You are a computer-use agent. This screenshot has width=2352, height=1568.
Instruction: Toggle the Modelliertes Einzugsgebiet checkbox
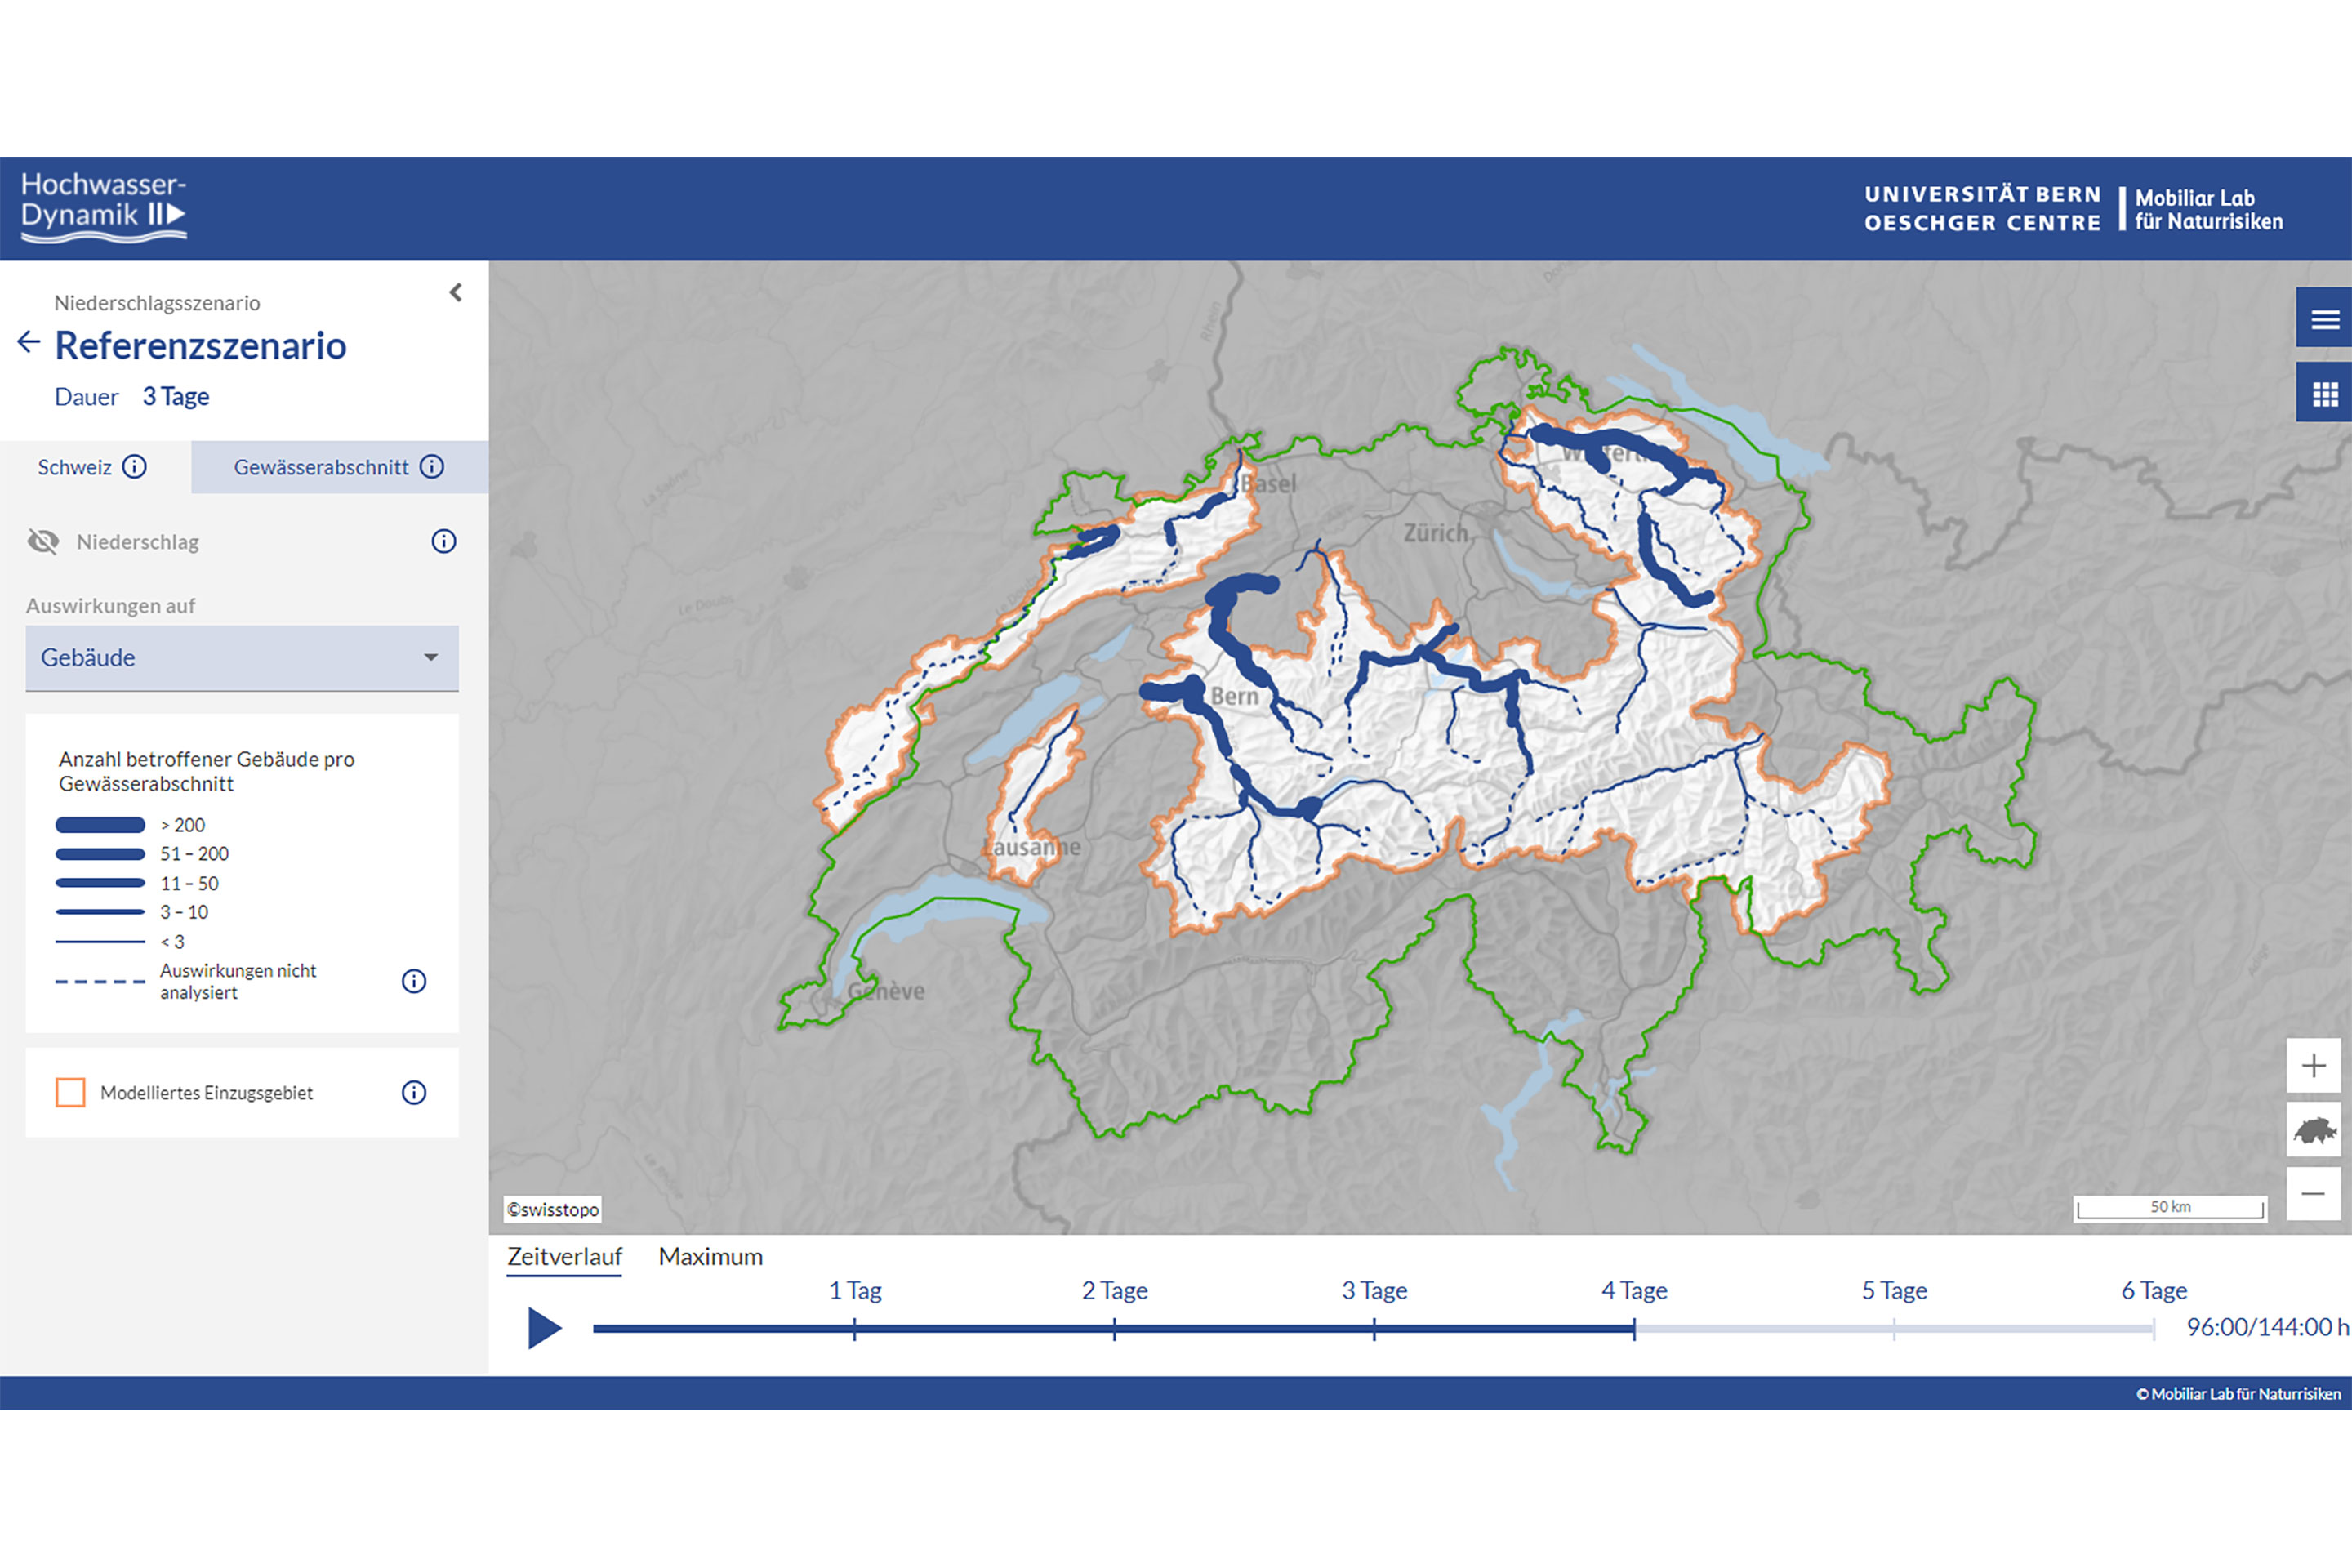tap(70, 1092)
